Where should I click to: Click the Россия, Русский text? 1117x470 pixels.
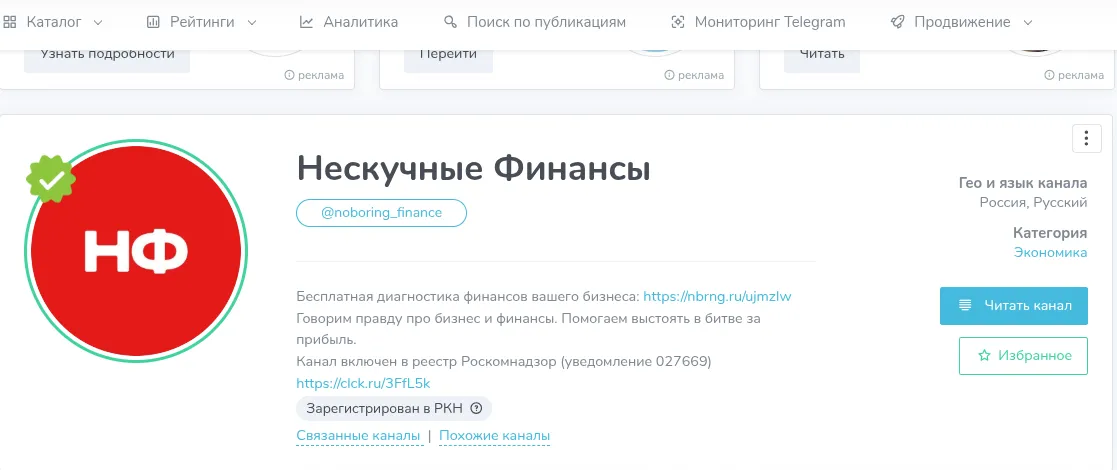point(1034,203)
